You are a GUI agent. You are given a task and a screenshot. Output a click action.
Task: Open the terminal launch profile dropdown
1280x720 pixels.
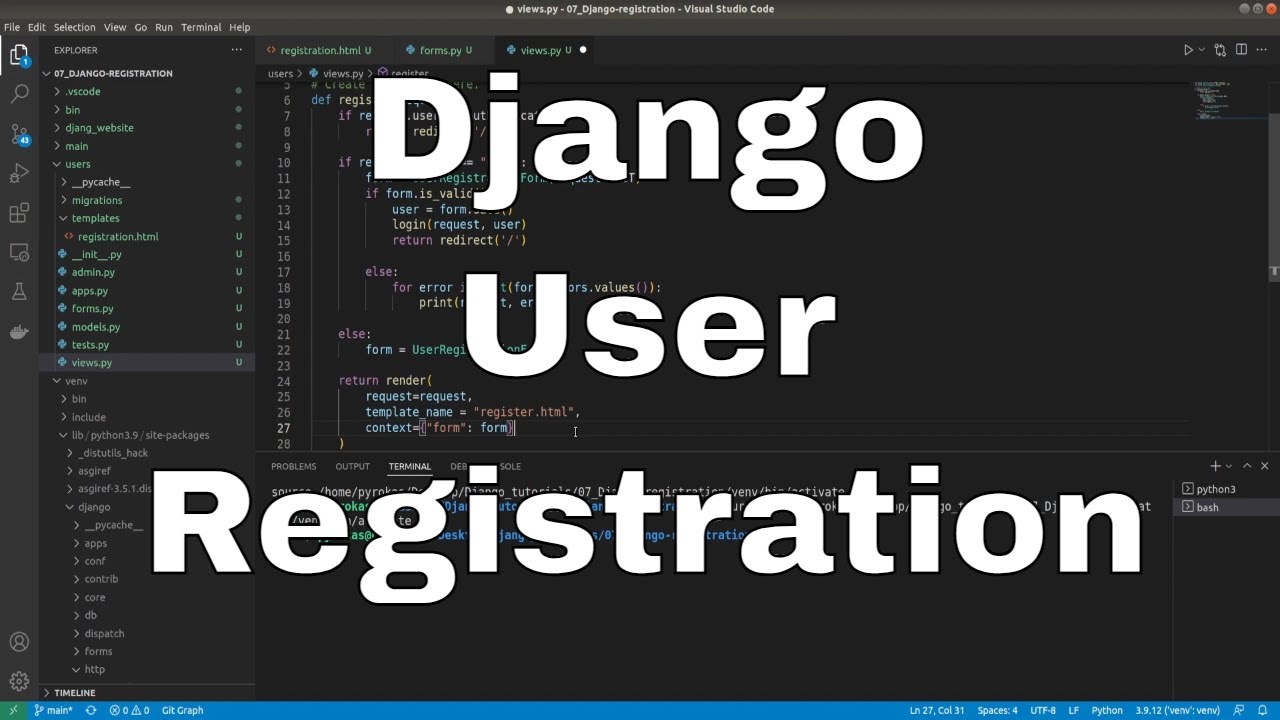coord(1229,466)
